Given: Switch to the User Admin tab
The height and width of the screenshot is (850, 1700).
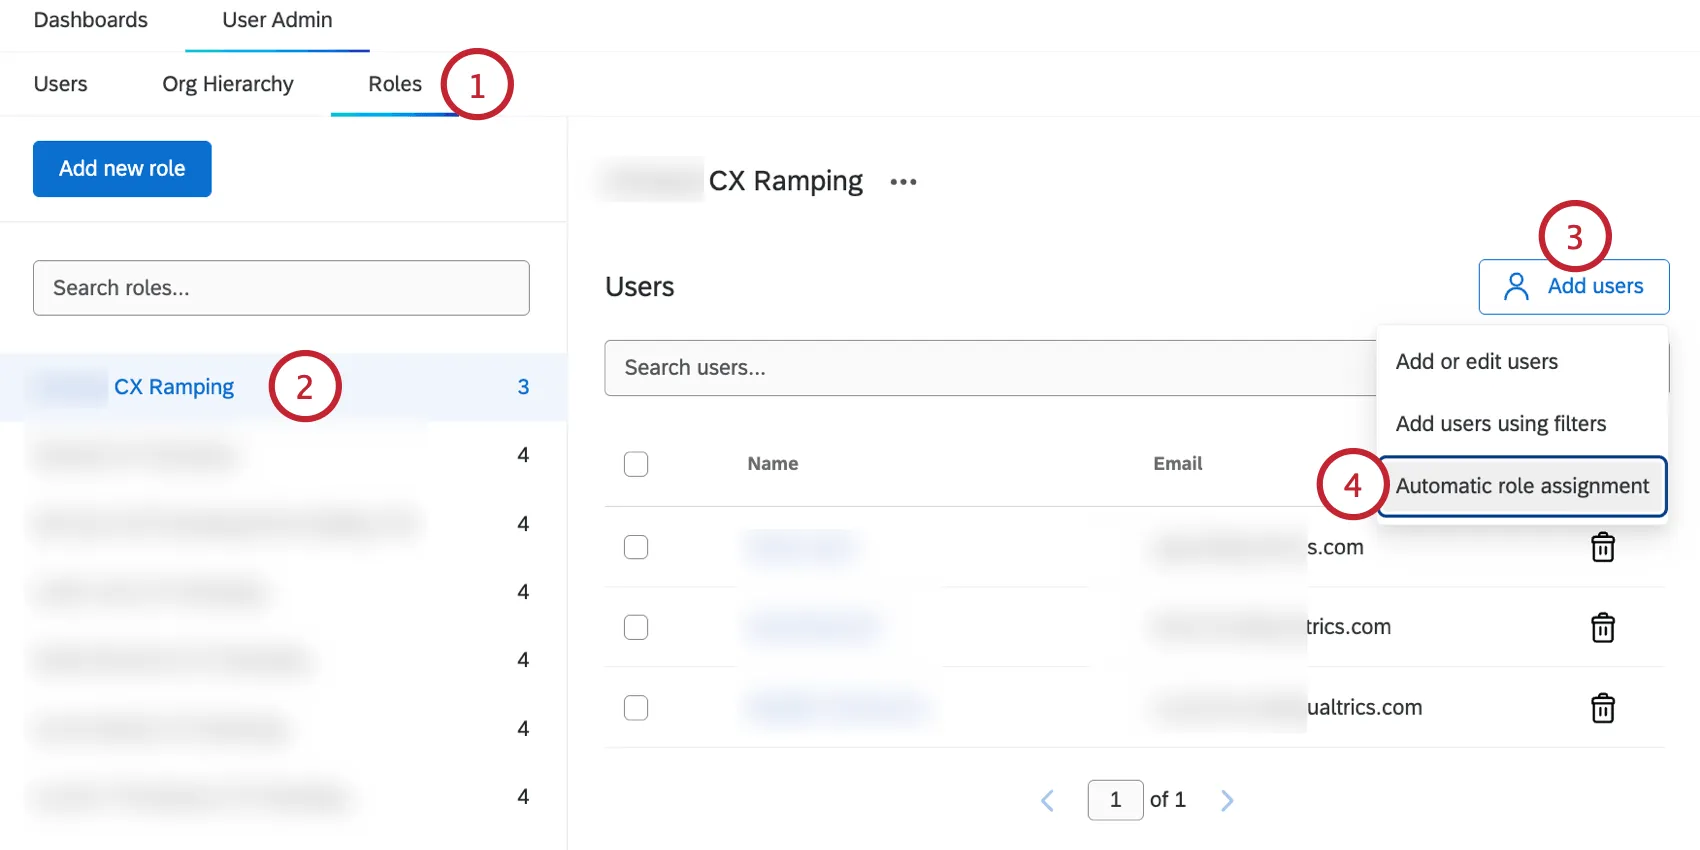Looking at the screenshot, I should [277, 20].
